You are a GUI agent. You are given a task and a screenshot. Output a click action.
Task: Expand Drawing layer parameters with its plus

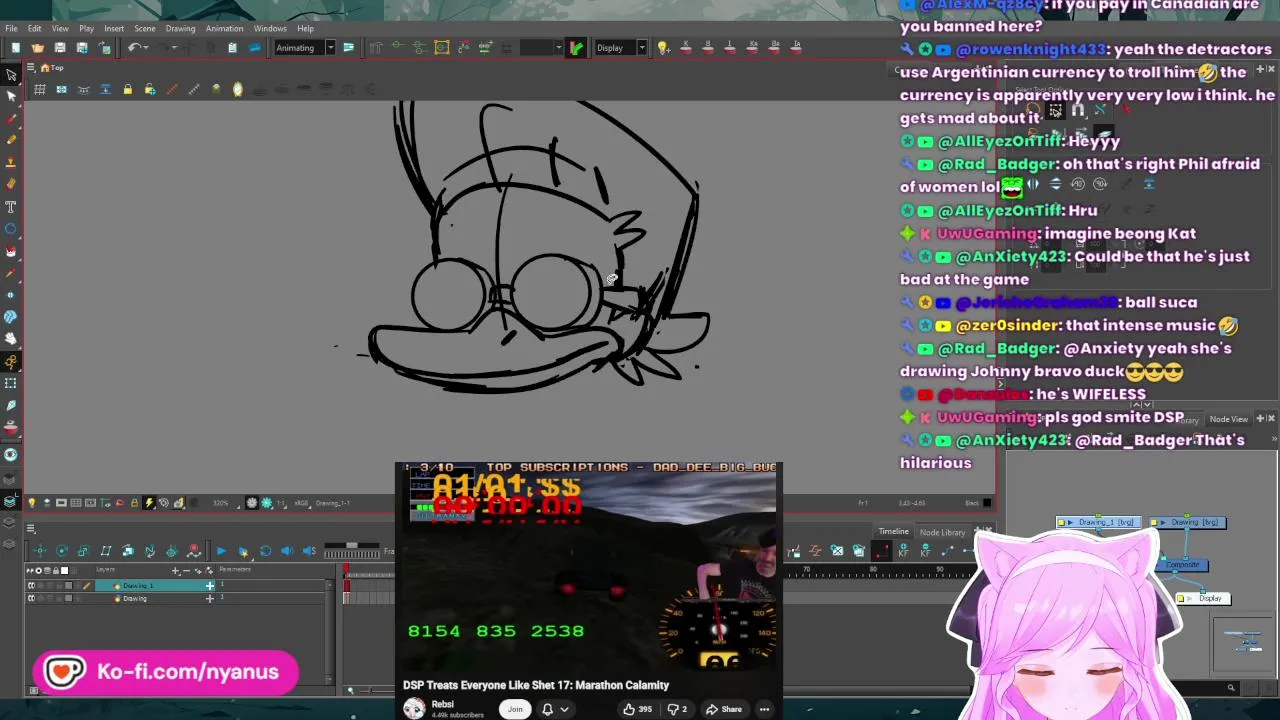(x=209, y=598)
